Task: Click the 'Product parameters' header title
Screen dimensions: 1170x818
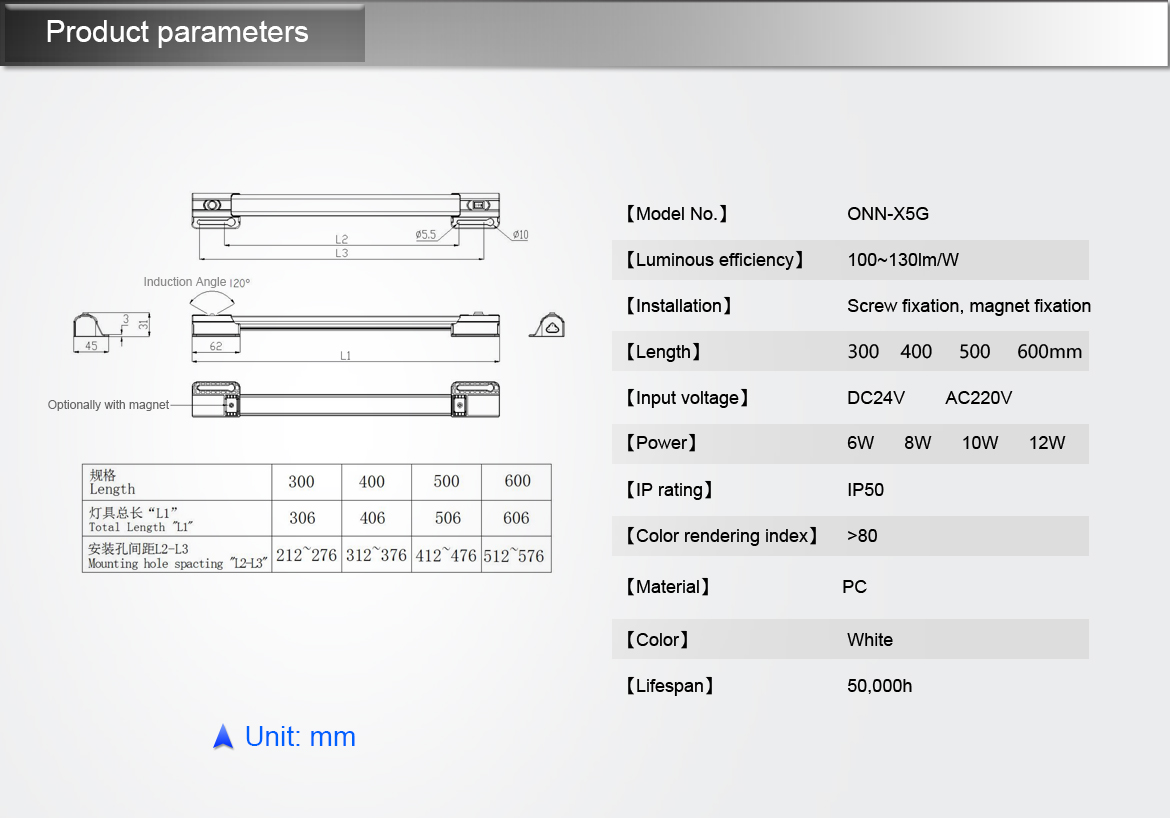Action: (177, 32)
